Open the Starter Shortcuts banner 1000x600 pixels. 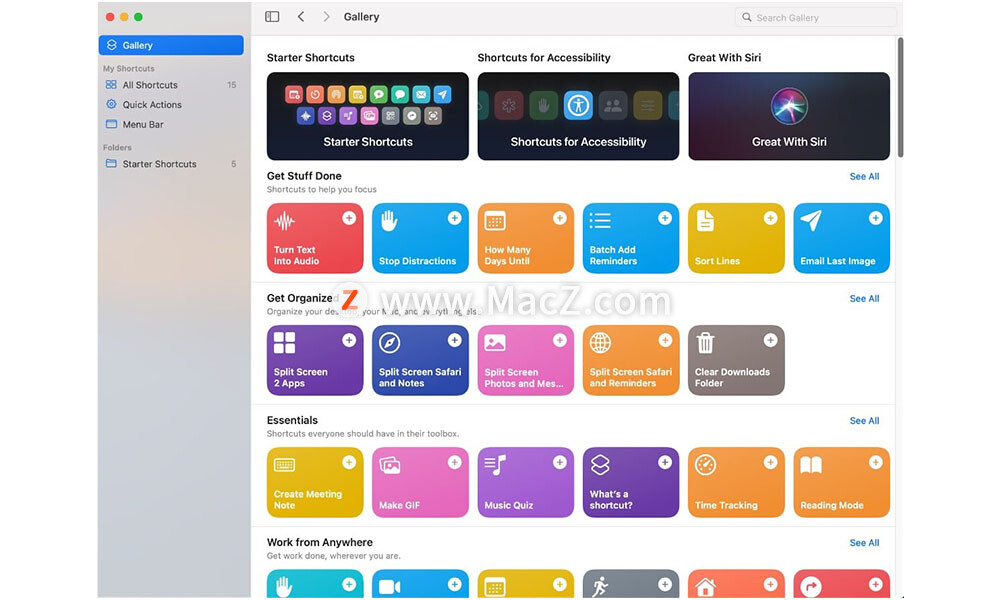tap(367, 116)
